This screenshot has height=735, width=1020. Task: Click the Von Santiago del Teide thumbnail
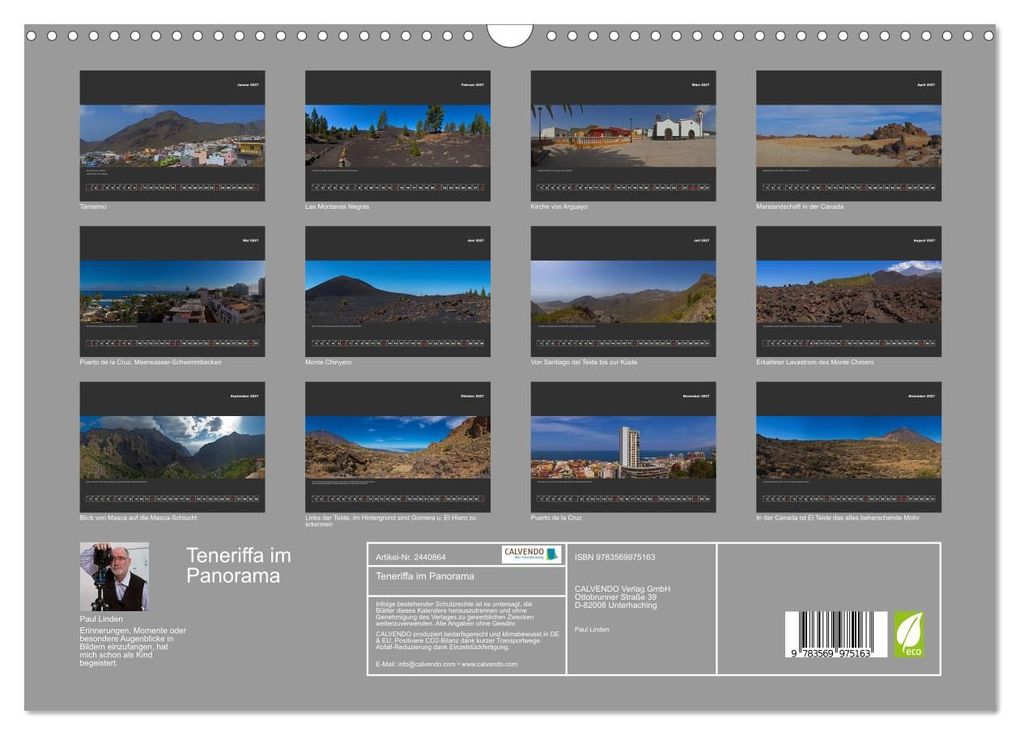623,291
